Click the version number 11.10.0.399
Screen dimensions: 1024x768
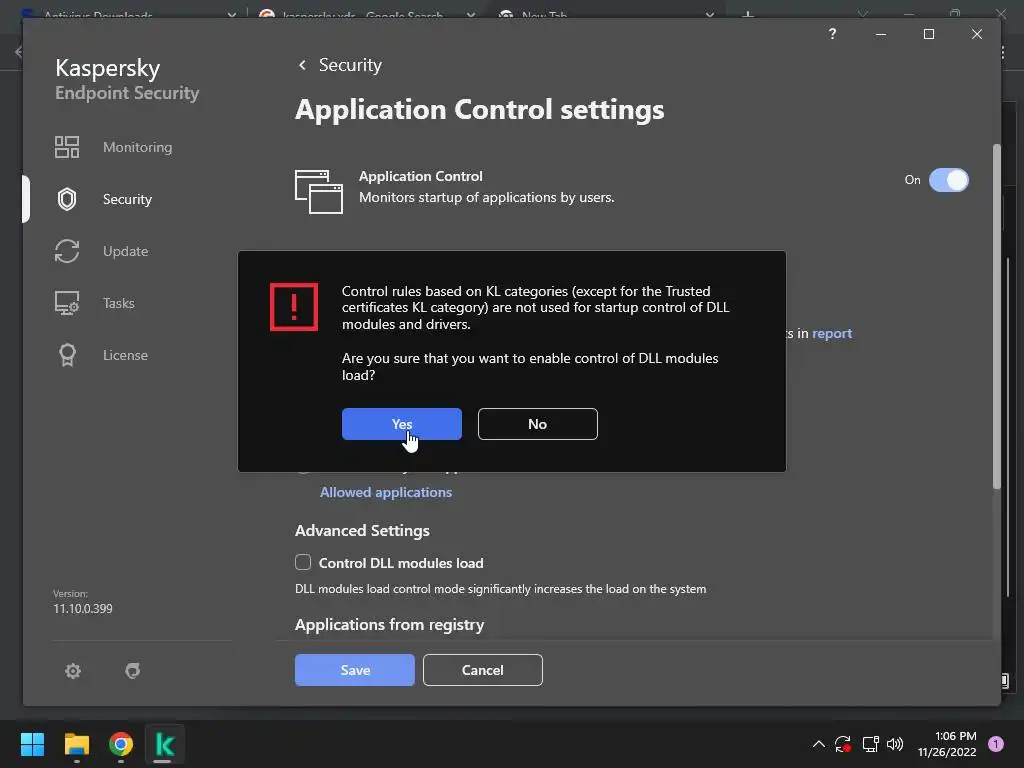pyautogui.click(x=83, y=609)
